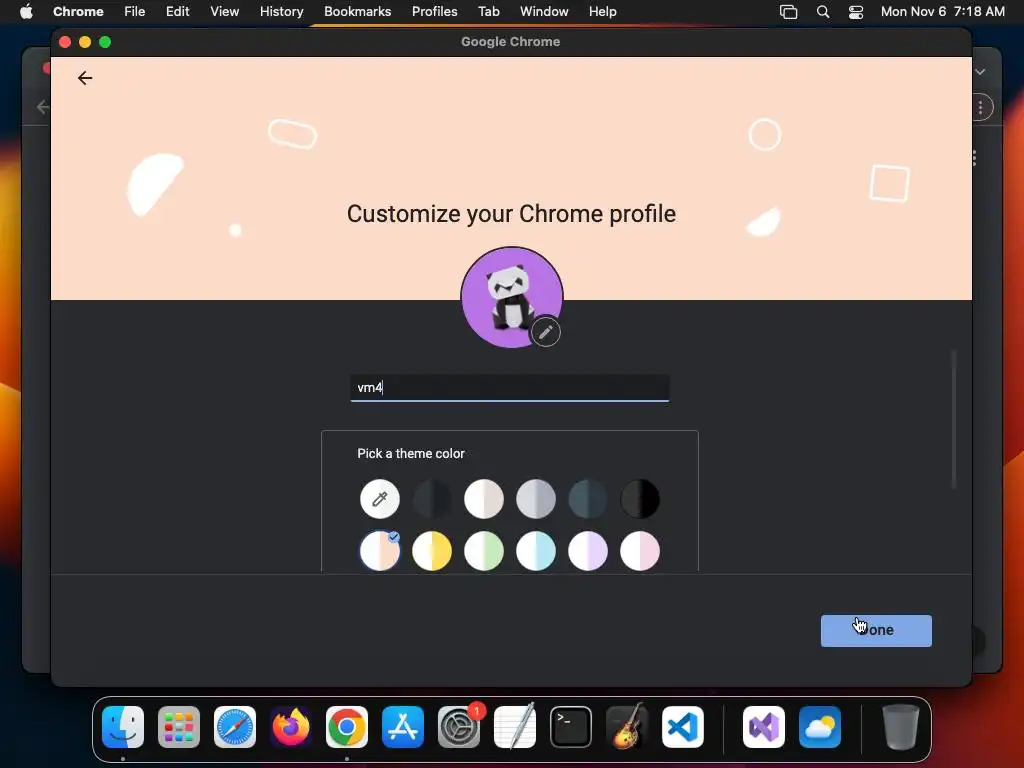Select the white and beige theme color
1024x768 pixels.
pos(484,499)
